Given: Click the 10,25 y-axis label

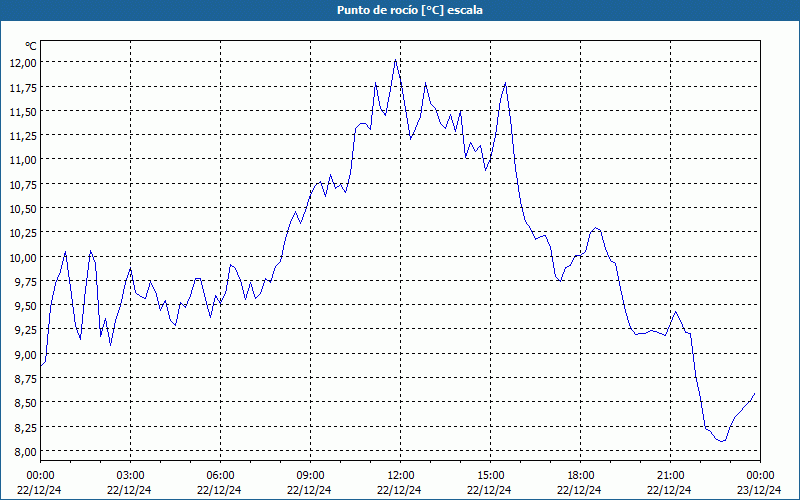Looking at the screenshot, I should click(23, 233).
